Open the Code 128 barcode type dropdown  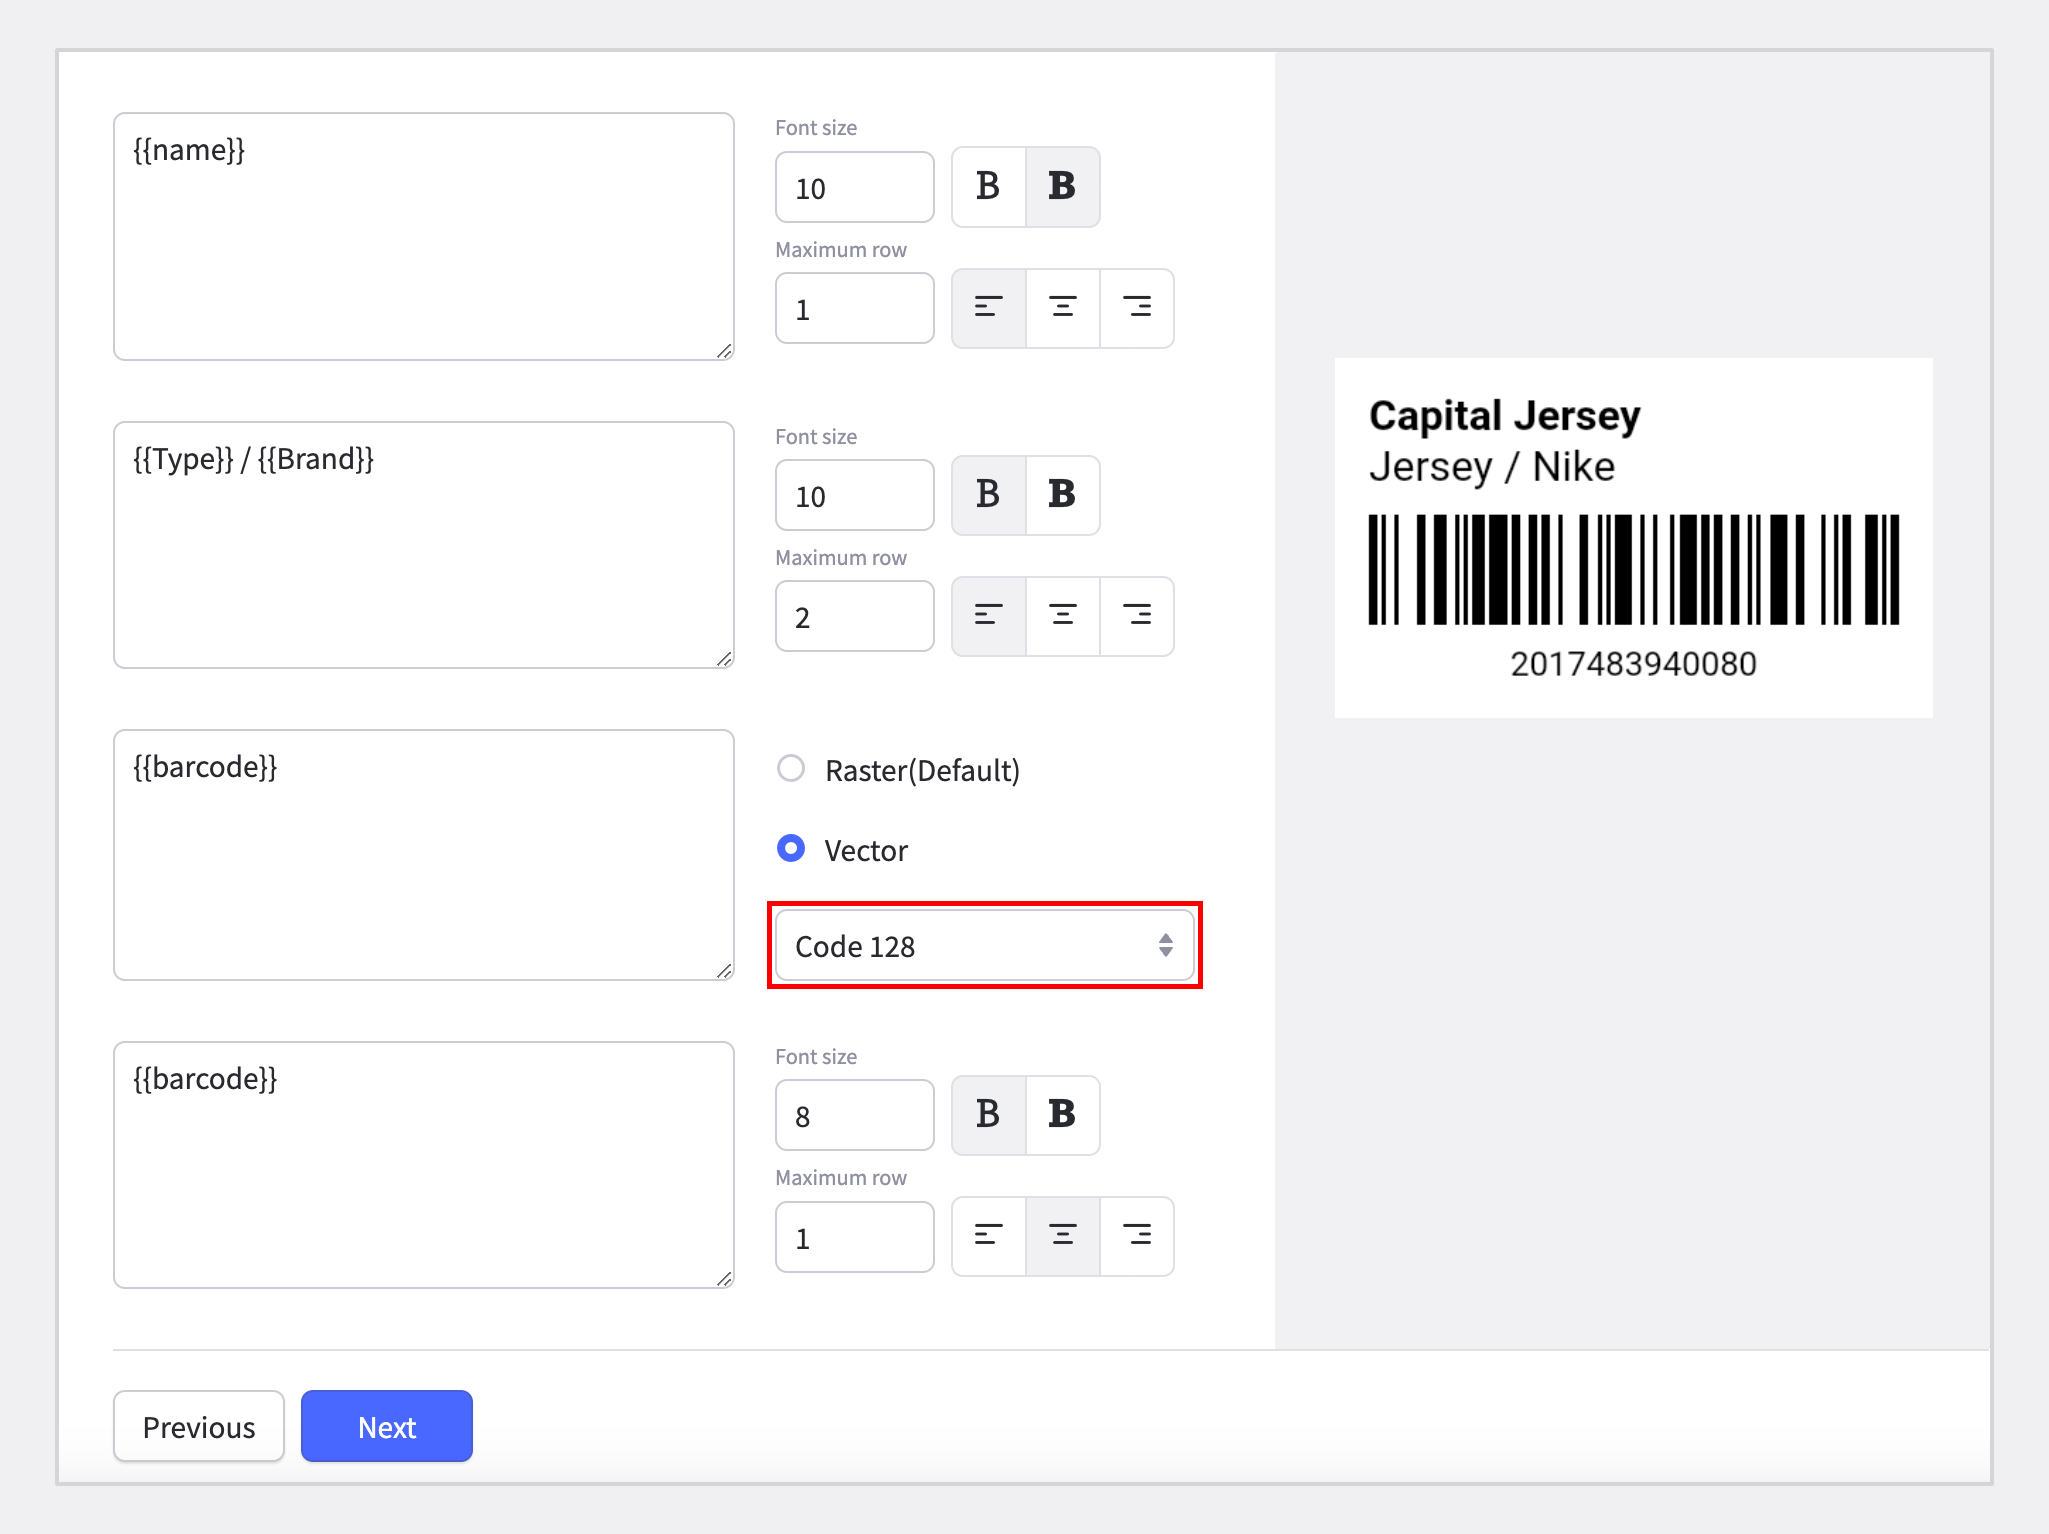[x=985, y=946]
